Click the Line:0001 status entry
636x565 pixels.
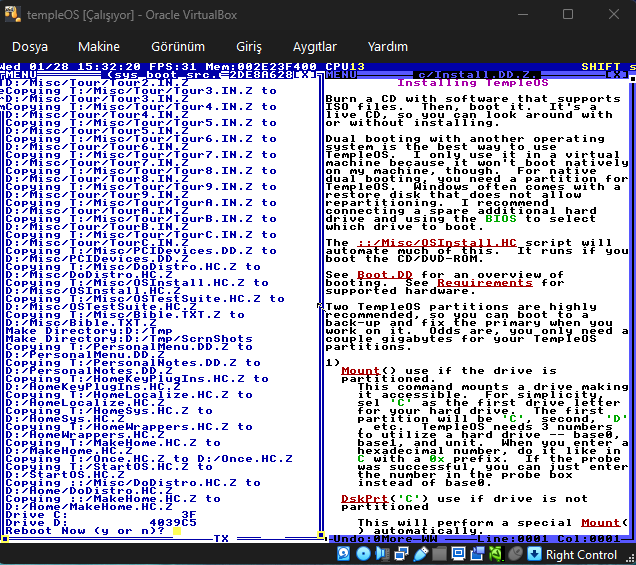(x=513, y=539)
